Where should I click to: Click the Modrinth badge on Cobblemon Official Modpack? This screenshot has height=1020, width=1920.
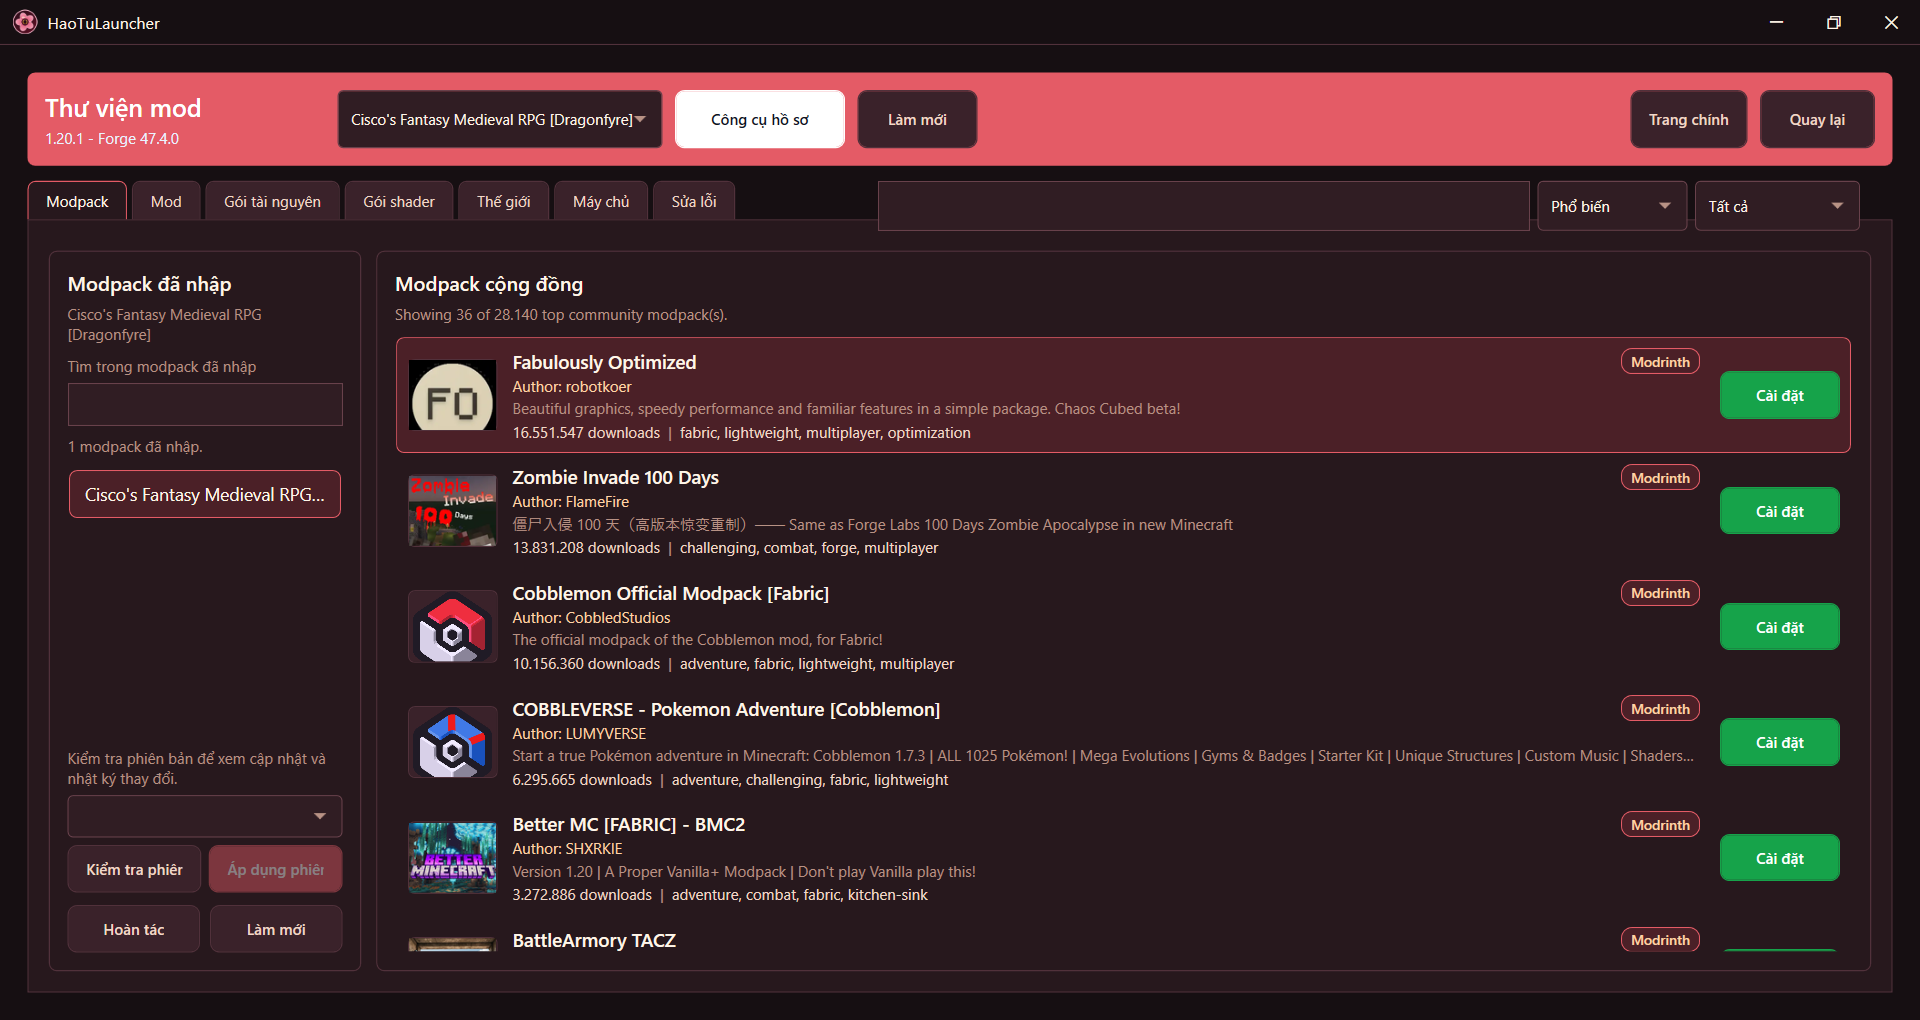click(1660, 593)
